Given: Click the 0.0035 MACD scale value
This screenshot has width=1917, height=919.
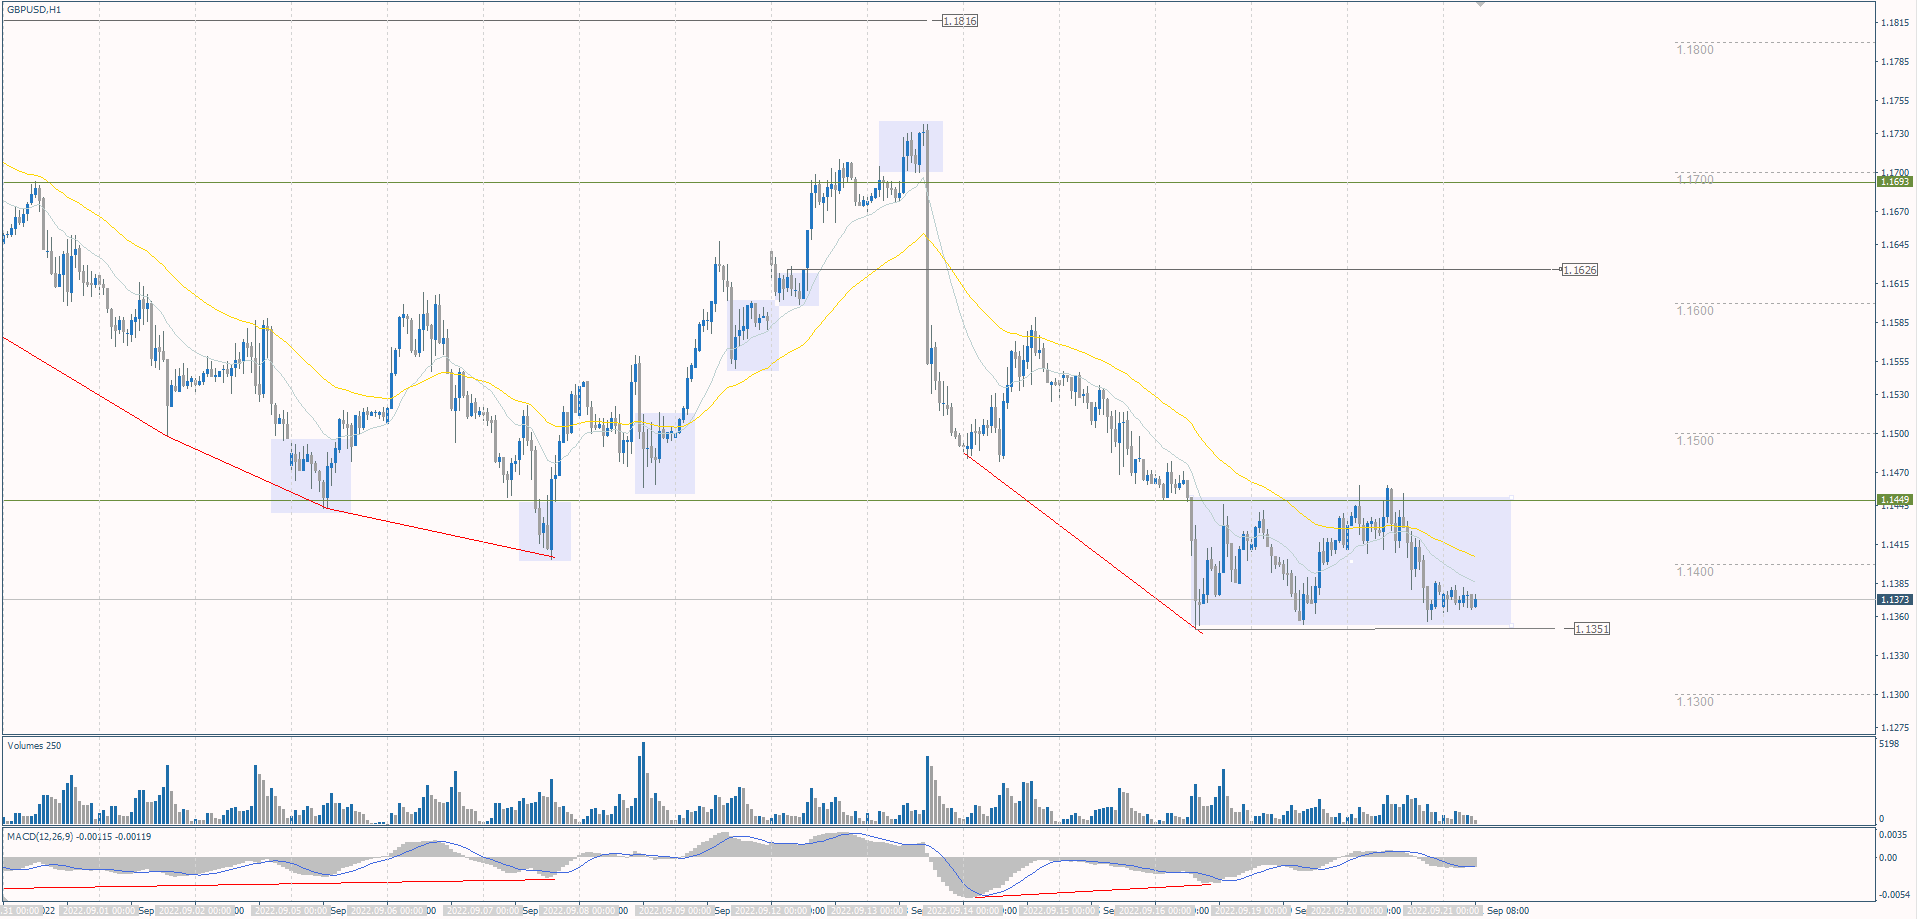Looking at the screenshot, I should 1893,835.
